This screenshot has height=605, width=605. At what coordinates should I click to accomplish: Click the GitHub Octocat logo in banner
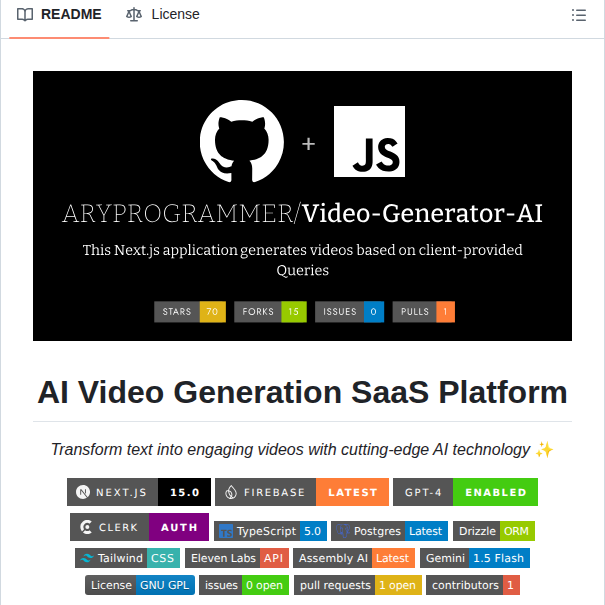[242, 141]
